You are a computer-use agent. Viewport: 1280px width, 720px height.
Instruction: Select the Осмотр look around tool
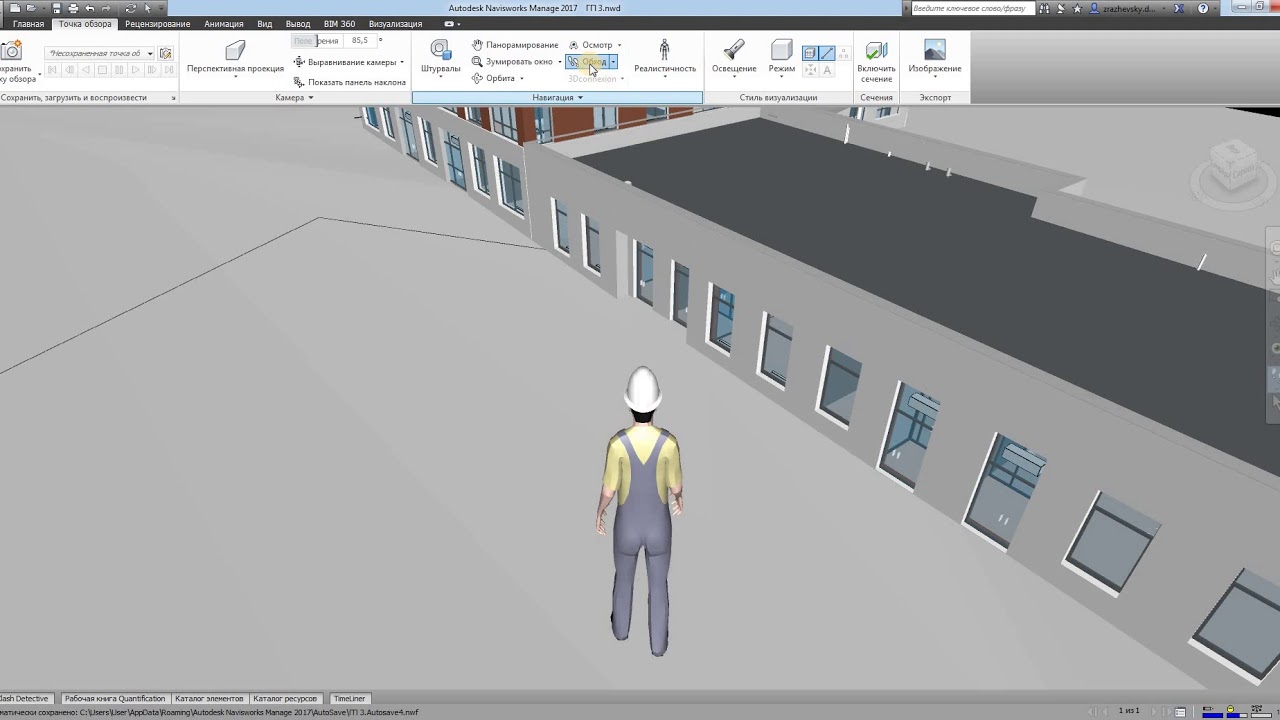tap(590, 45)
